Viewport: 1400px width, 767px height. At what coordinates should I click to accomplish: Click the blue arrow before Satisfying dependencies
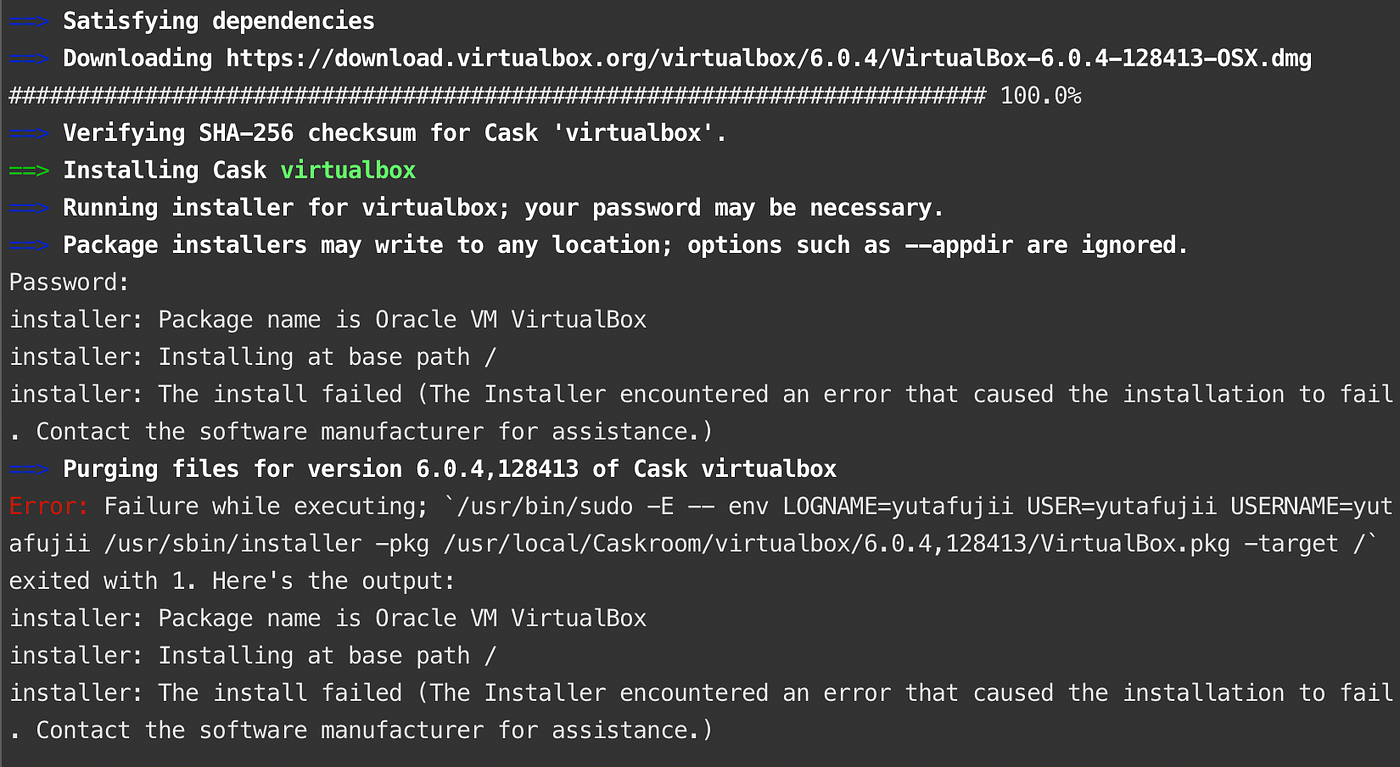coord(29,21)
